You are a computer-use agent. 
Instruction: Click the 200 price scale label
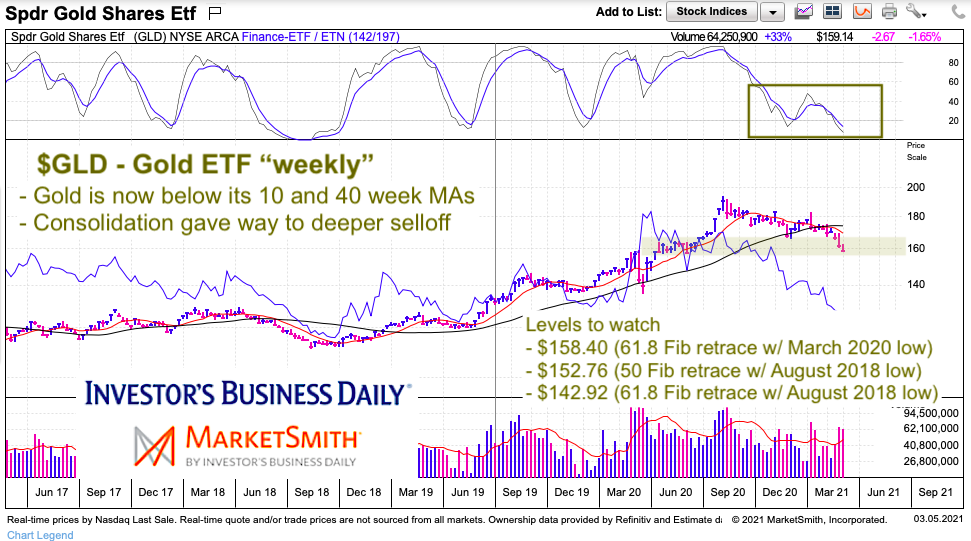[x=916, y=187]
